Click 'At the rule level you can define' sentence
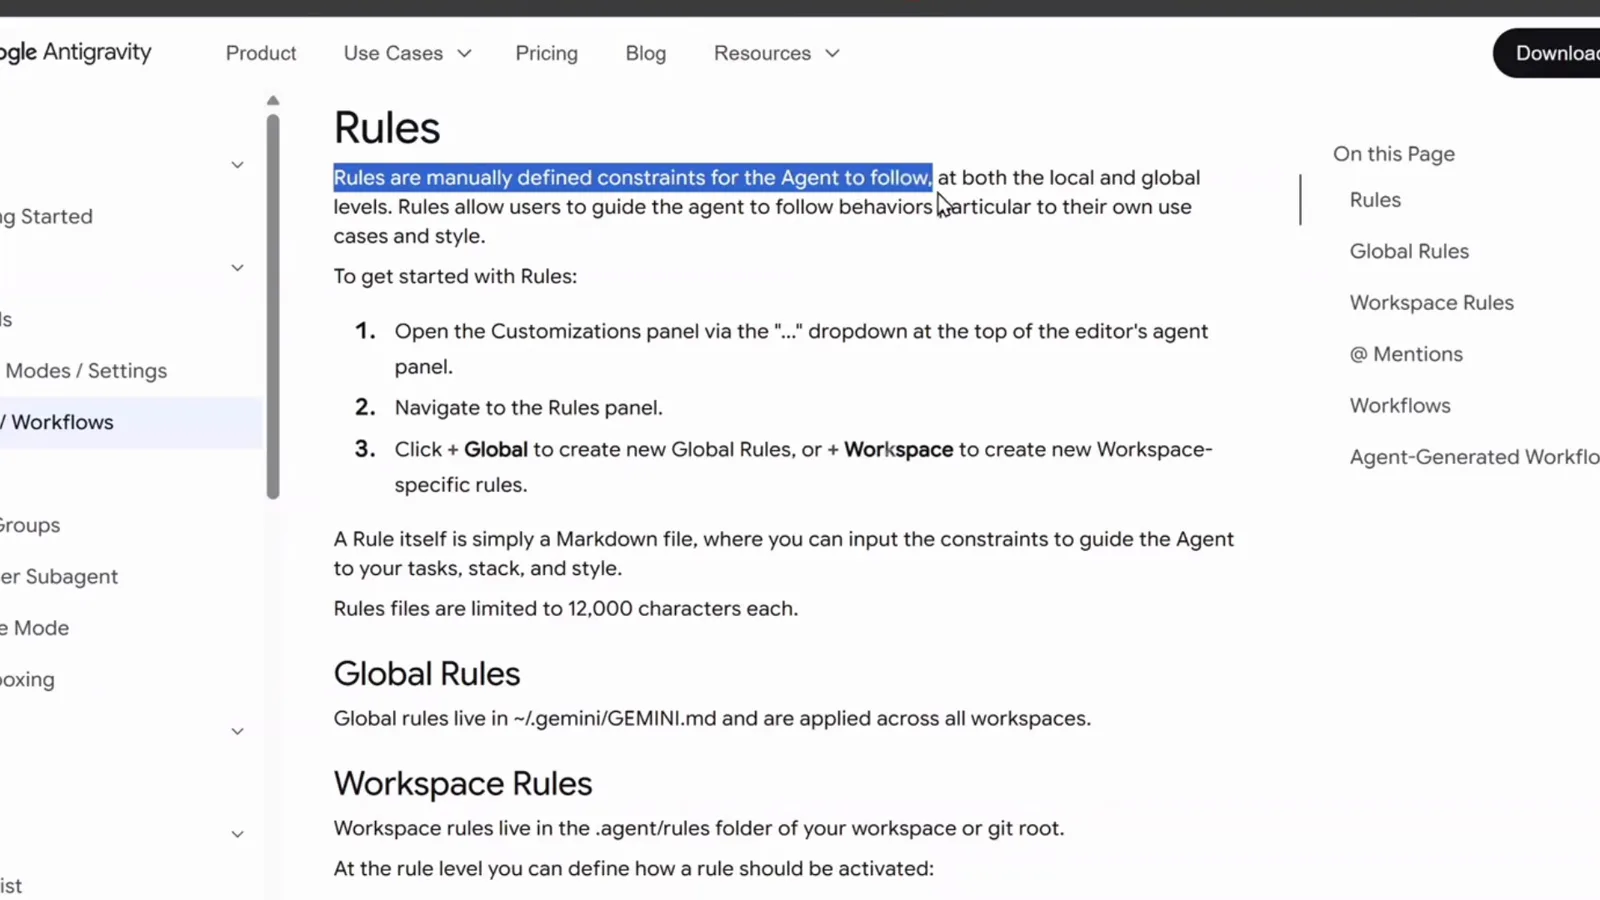 [634, 869]
